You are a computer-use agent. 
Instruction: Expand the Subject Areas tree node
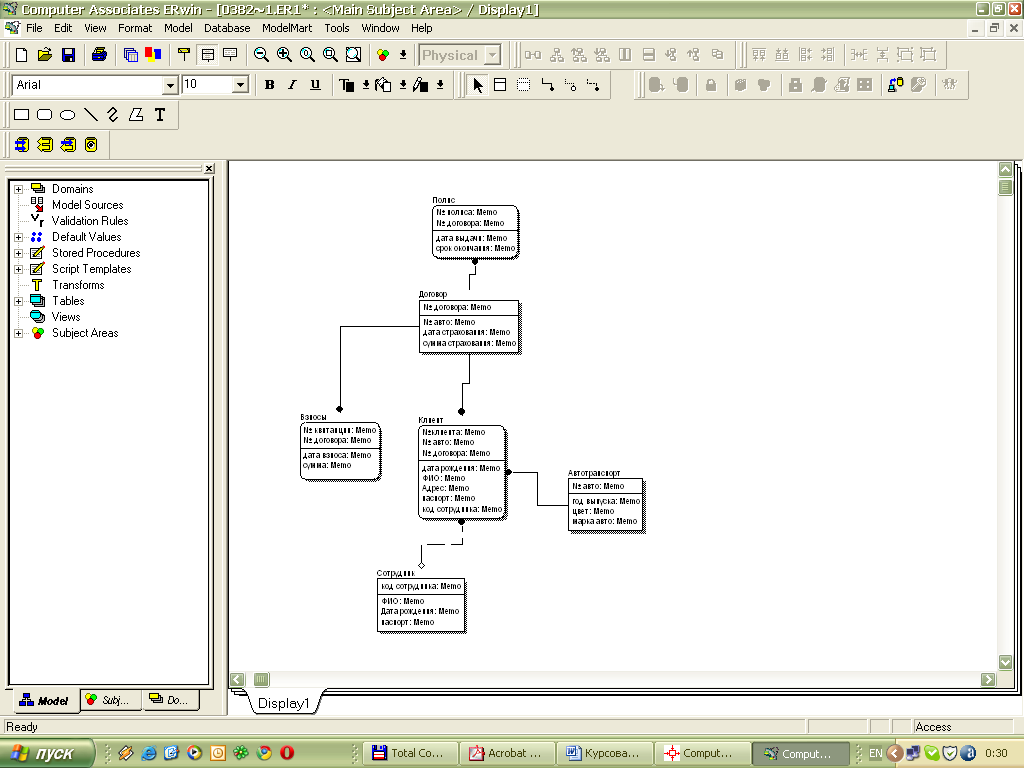pyautogui.click(x=18, y=334)
